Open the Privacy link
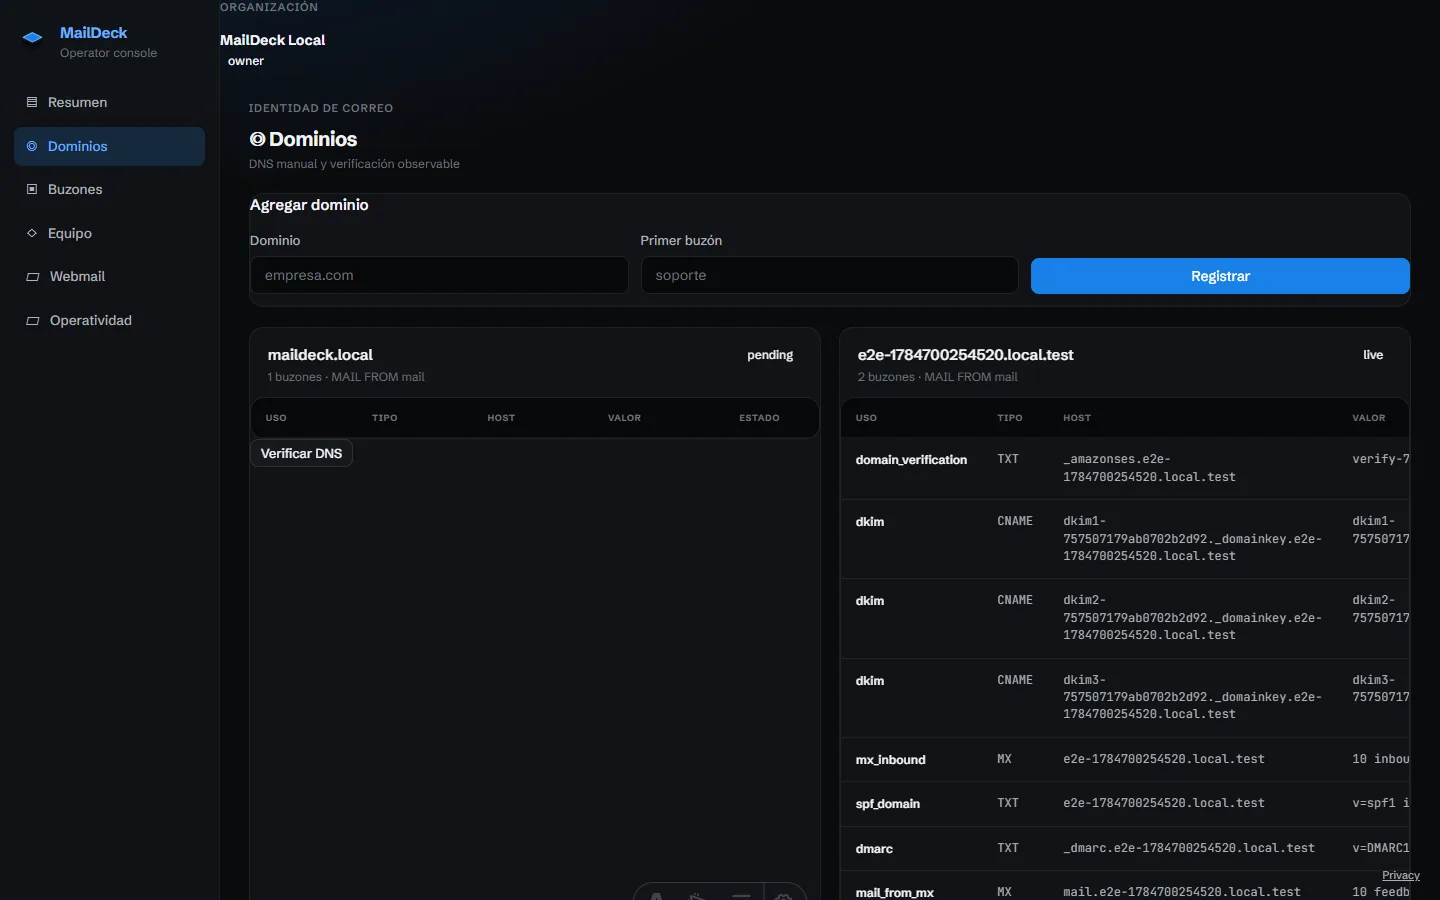The height and width of the screenshot is (900, 1440). pyautogui.click(x=1401, y=875)
